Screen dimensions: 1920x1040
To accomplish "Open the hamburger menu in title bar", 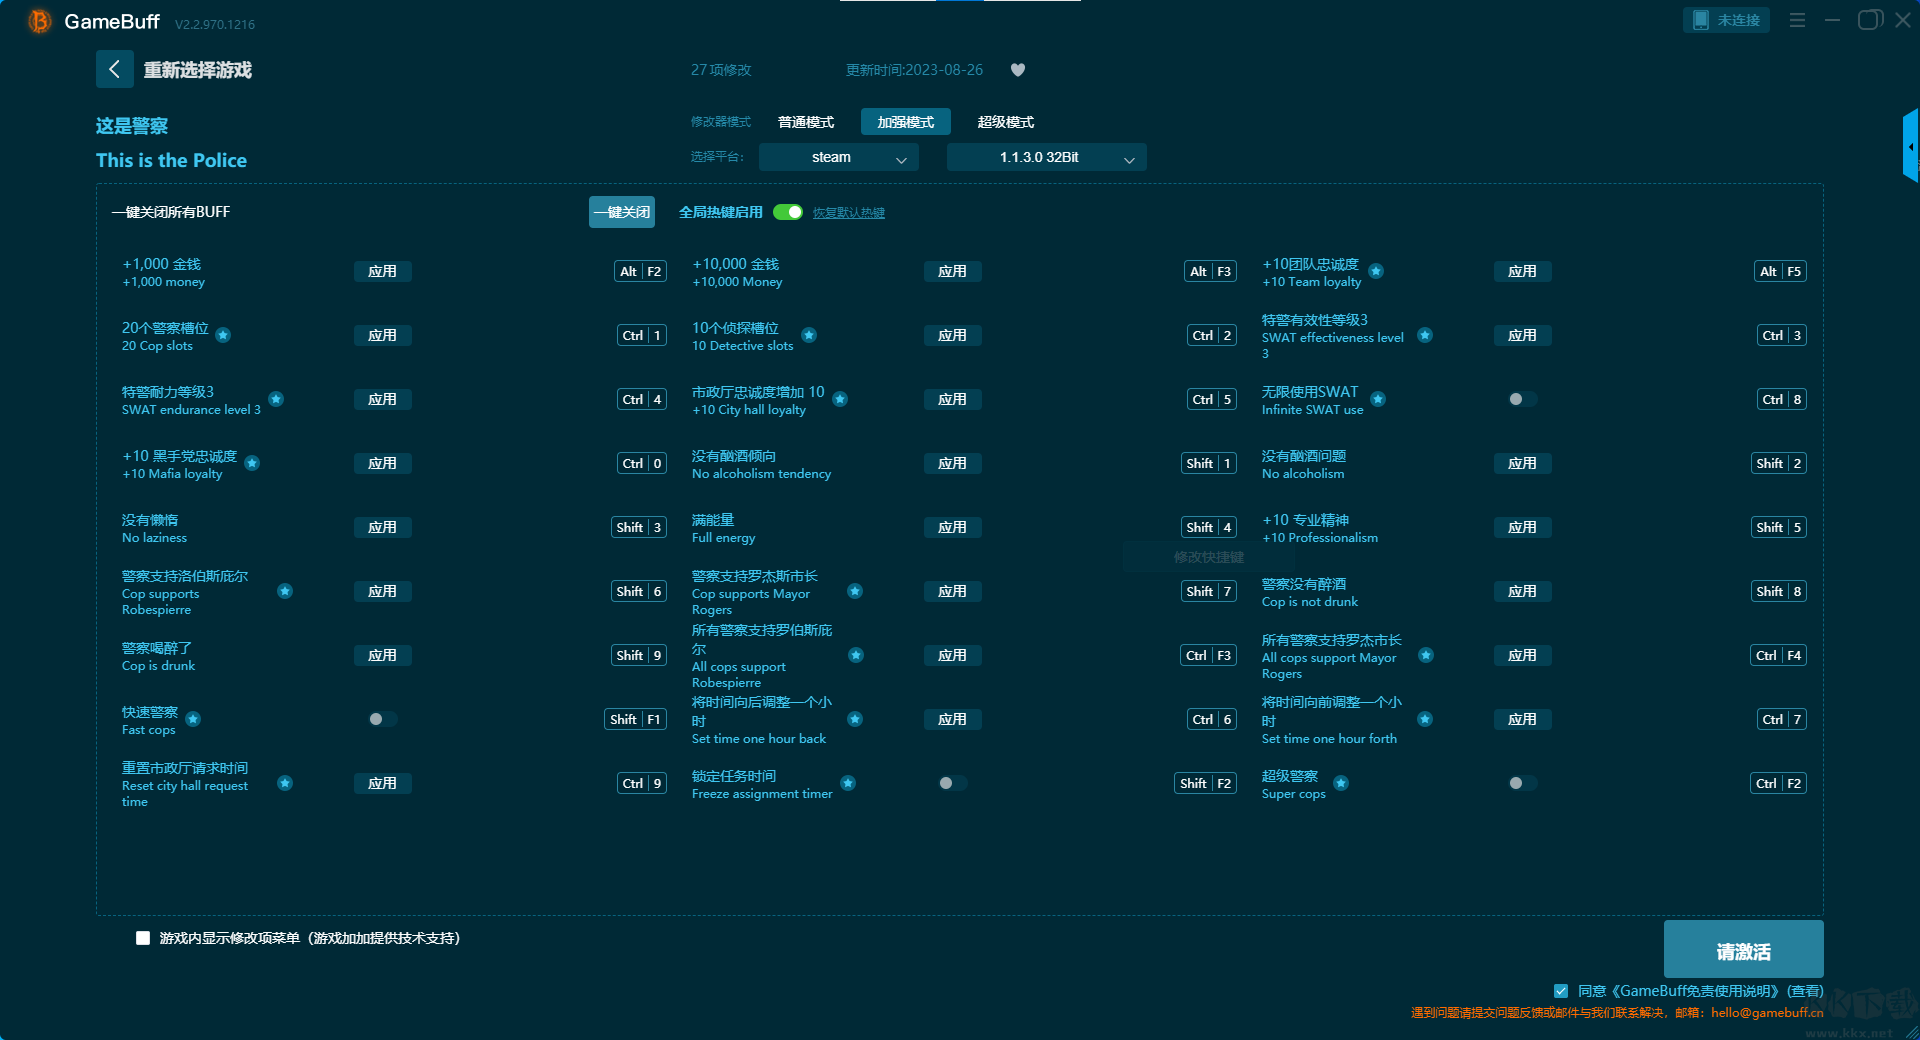I will 1797,20.
